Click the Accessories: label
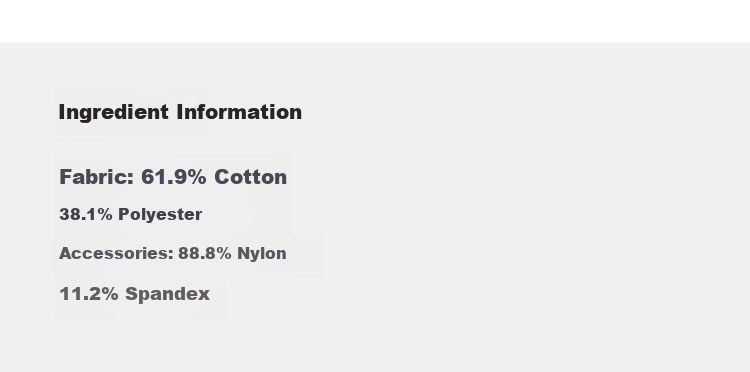Image resolution: width=750 pixels, height=372 pixels. [116, 253]
